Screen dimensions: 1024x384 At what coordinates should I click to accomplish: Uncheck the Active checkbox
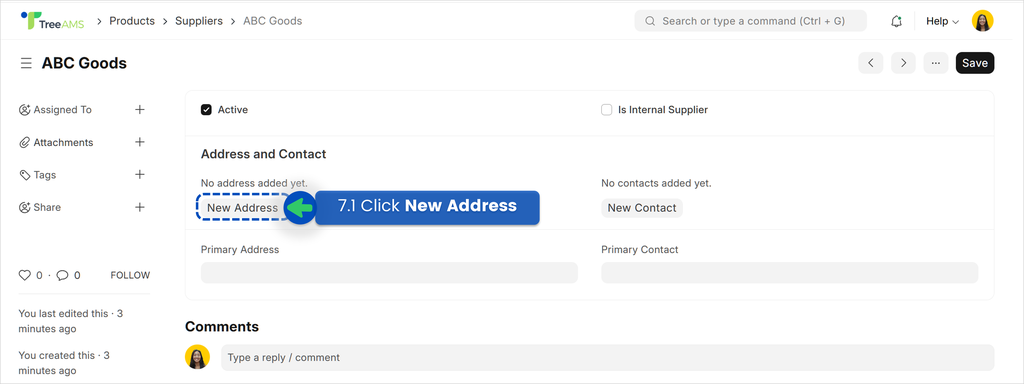pos(206,110)
